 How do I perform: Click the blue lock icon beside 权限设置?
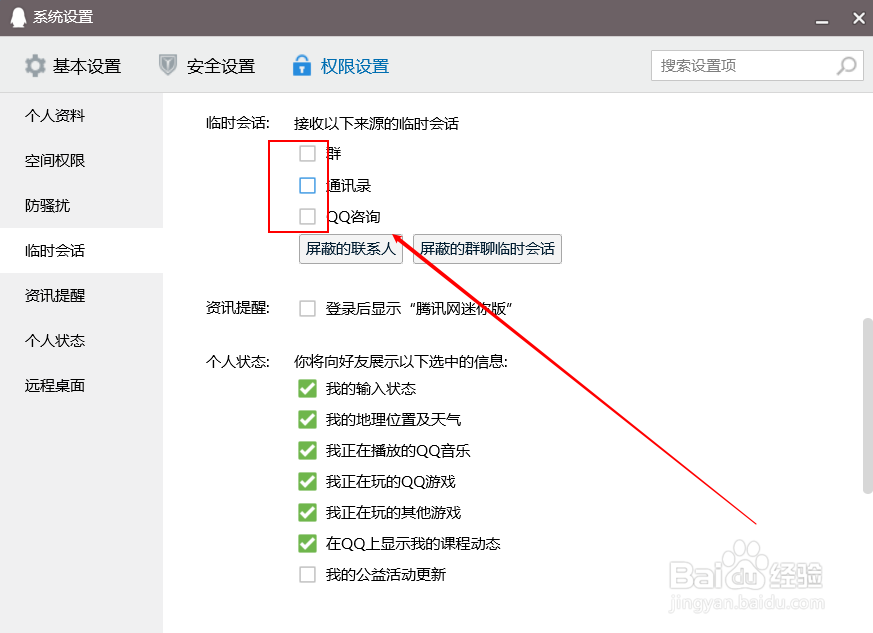pyautogui.click(x=302, y=65)
